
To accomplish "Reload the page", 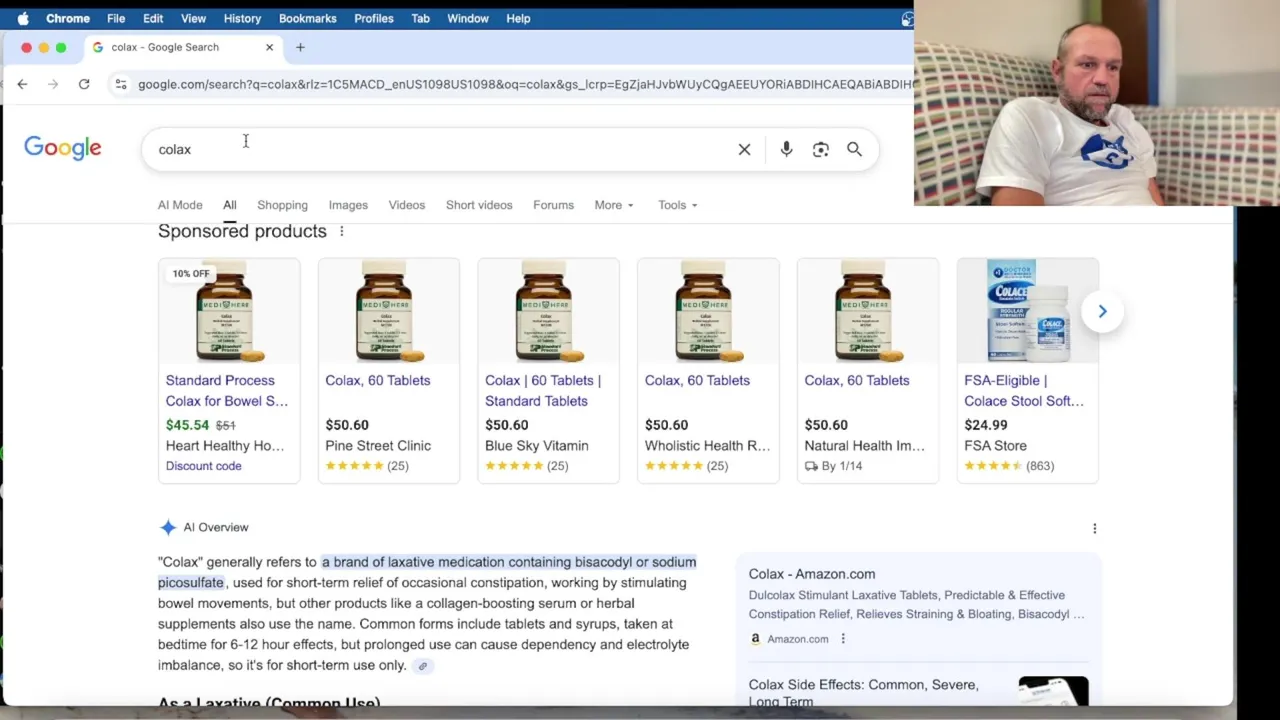I will click(84, 84).
